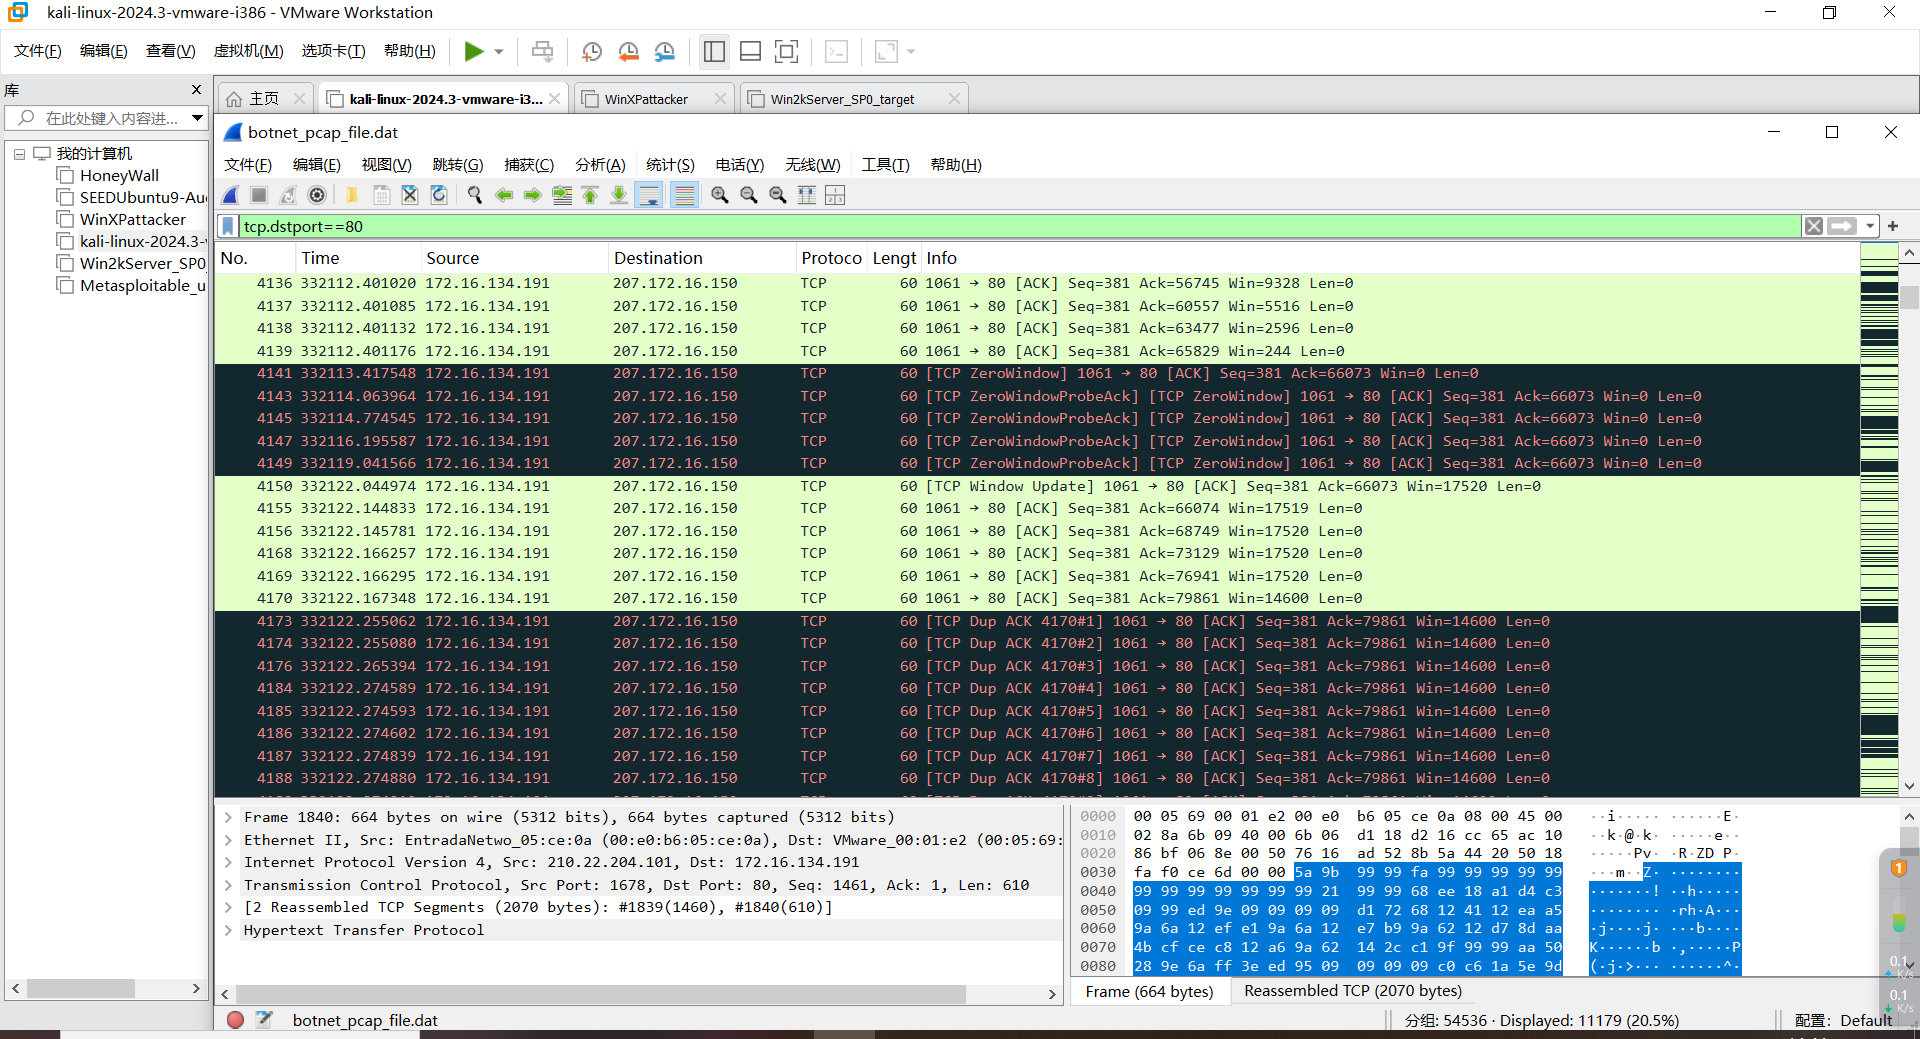Open expert information red circle icon
This screenshot has height=1039, width=1920.
coord(235,1020)
